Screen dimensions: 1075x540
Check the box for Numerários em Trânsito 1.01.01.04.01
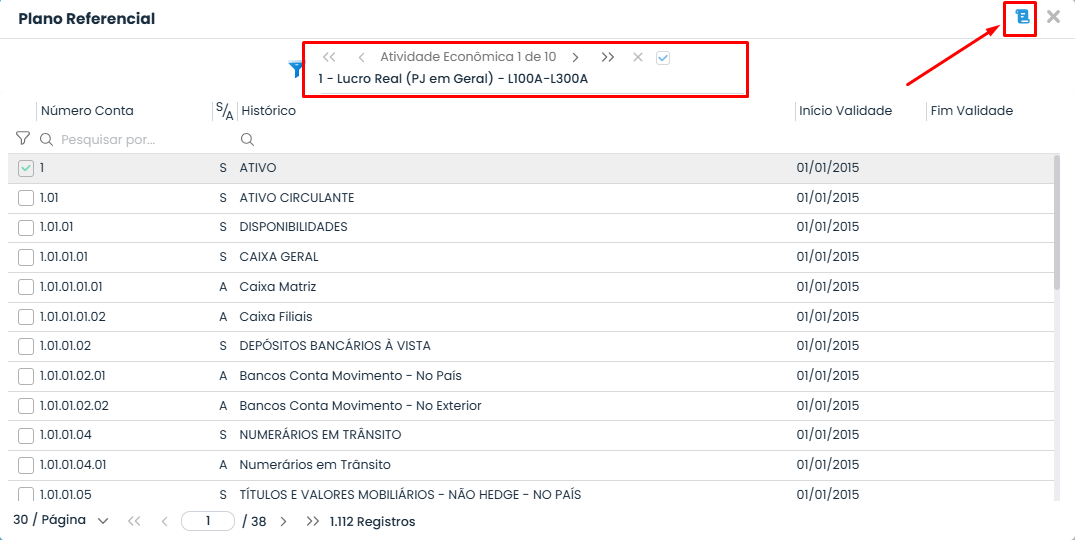click(25, 465)
